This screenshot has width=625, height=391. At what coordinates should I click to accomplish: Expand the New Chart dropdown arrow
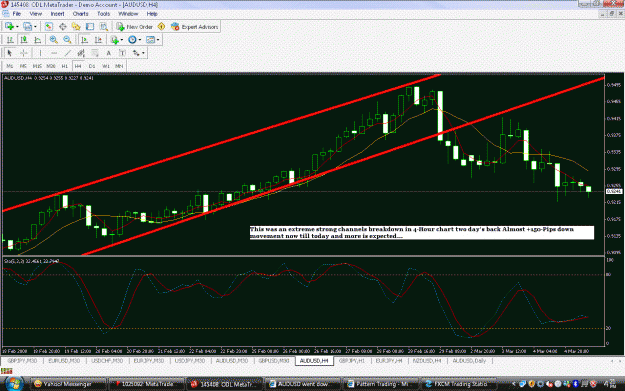tap(17, 27)
